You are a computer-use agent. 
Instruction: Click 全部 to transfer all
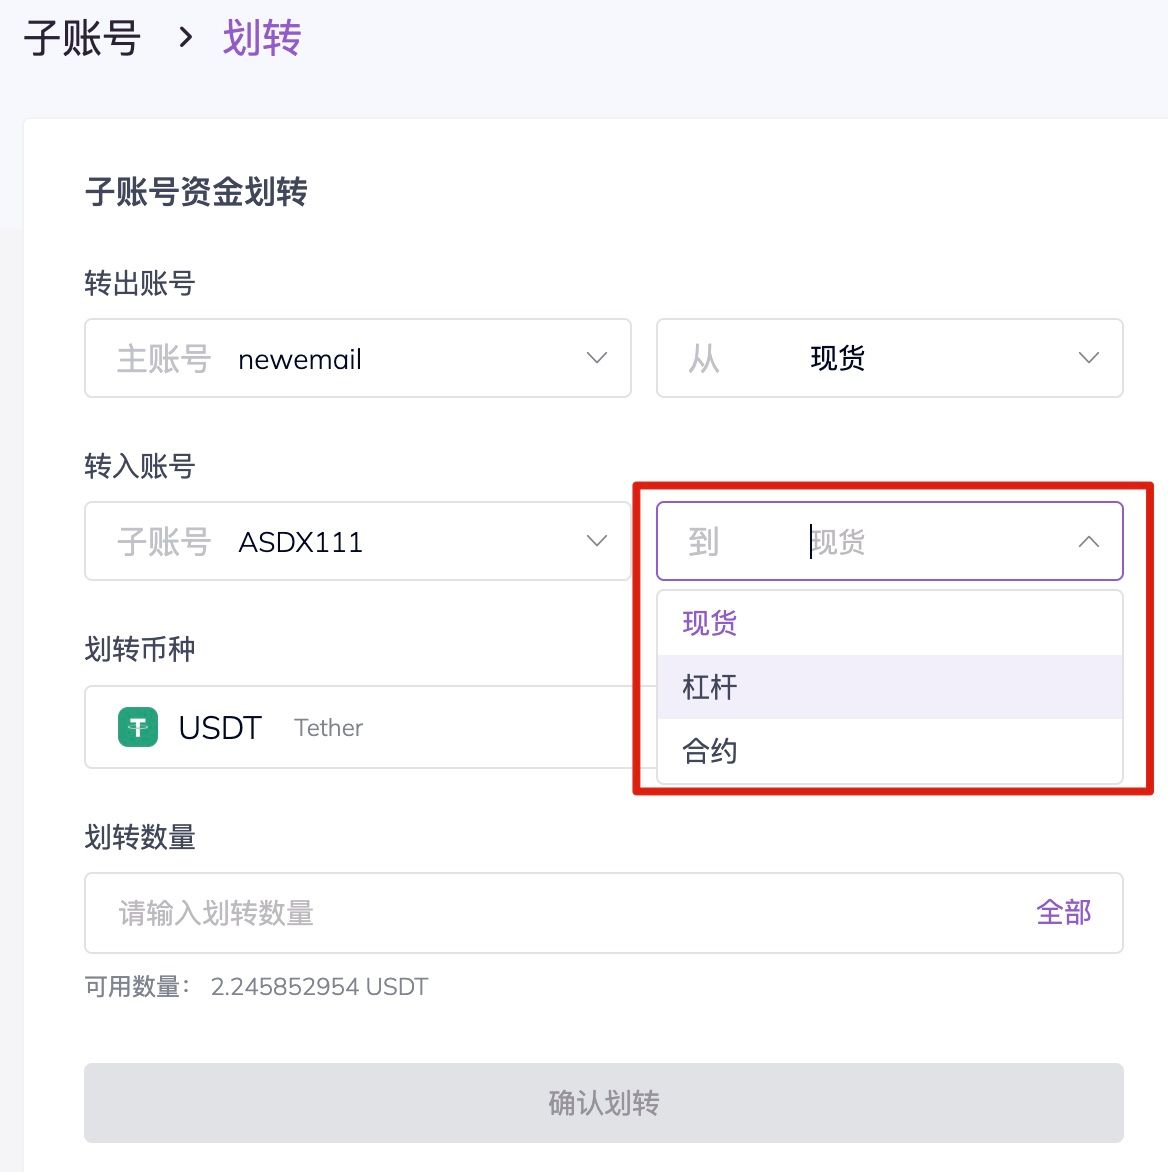click(x=1064, y=912)
